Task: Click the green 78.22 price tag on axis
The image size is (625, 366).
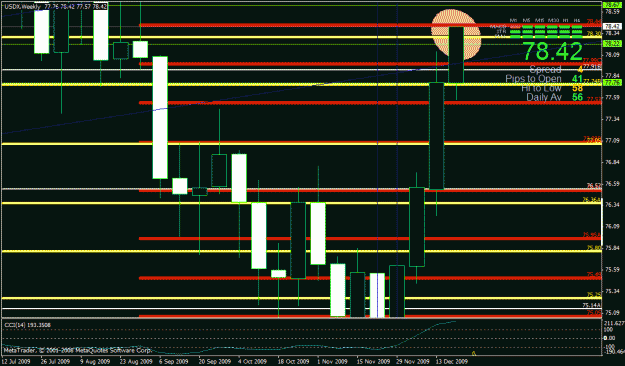Action: click(612, 43)
